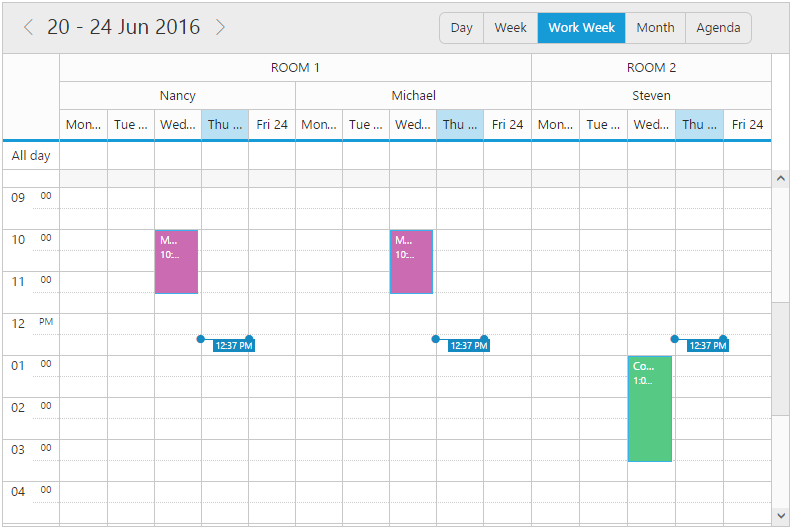Viewport: 793px width, 530px height.
Task: Go to next week using right arrow
Action: pyautogui.click(x=220, y=27)
